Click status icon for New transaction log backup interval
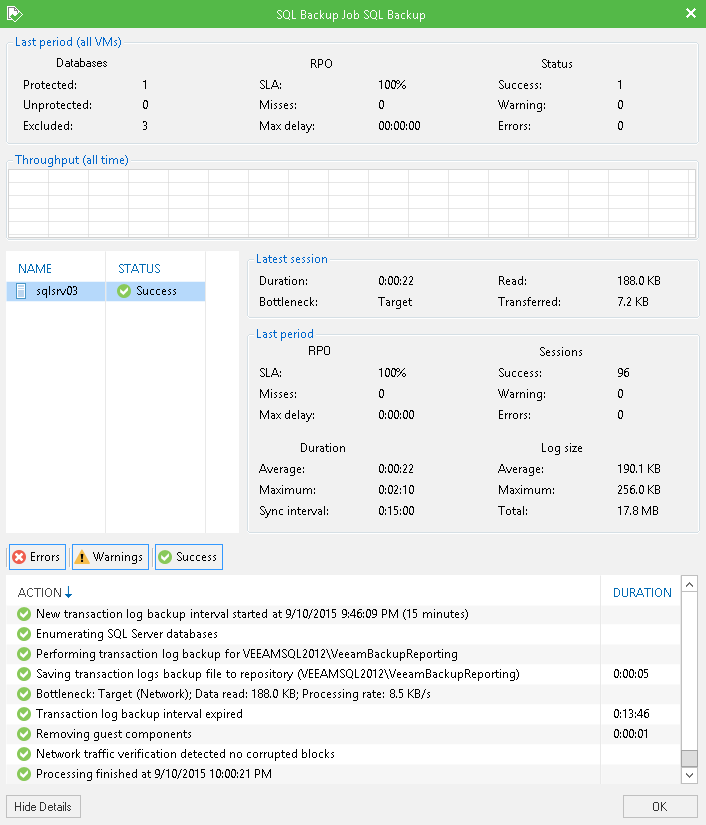706x825 pixels. pyautogui.click(x=24, y=614)
